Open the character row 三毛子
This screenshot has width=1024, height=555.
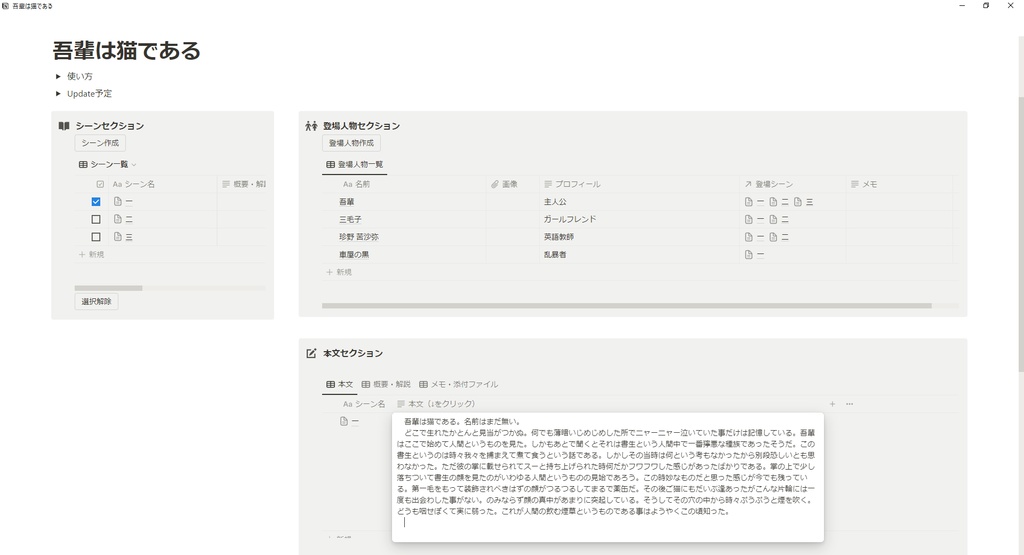pyautogui.click(x=350, y=220)
